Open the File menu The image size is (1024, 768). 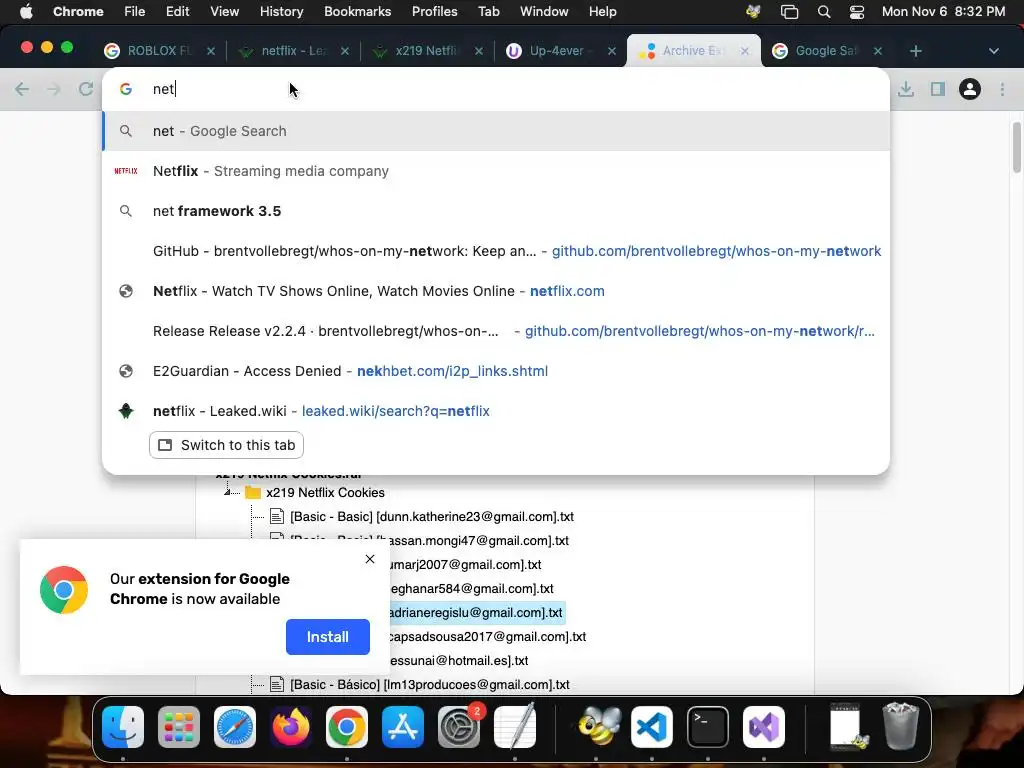pyautogui.click(x=135, y=12)
